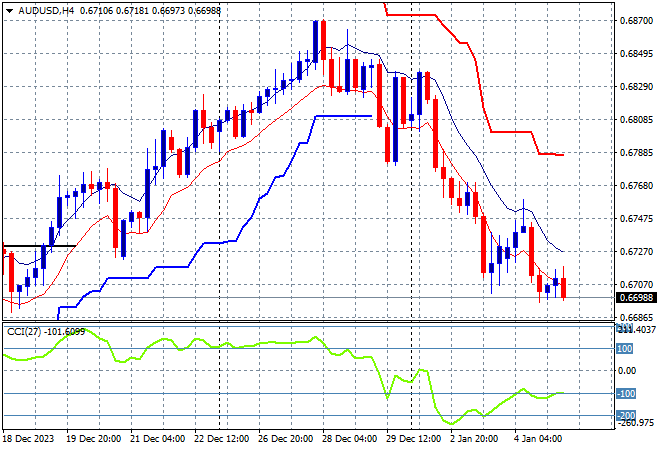The width and height of the screenshot is (660, 450).
Task: Click the CCI -200 level marker
Action: click(x=626, y=415)
